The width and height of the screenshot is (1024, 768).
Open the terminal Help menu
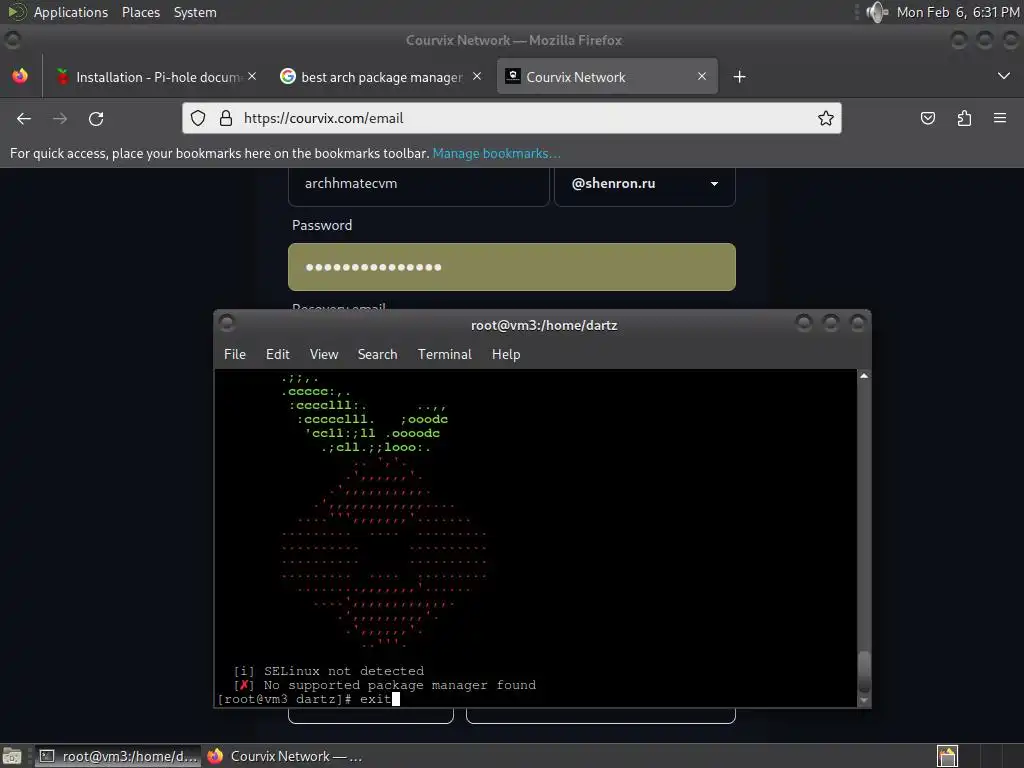point(506,354)
